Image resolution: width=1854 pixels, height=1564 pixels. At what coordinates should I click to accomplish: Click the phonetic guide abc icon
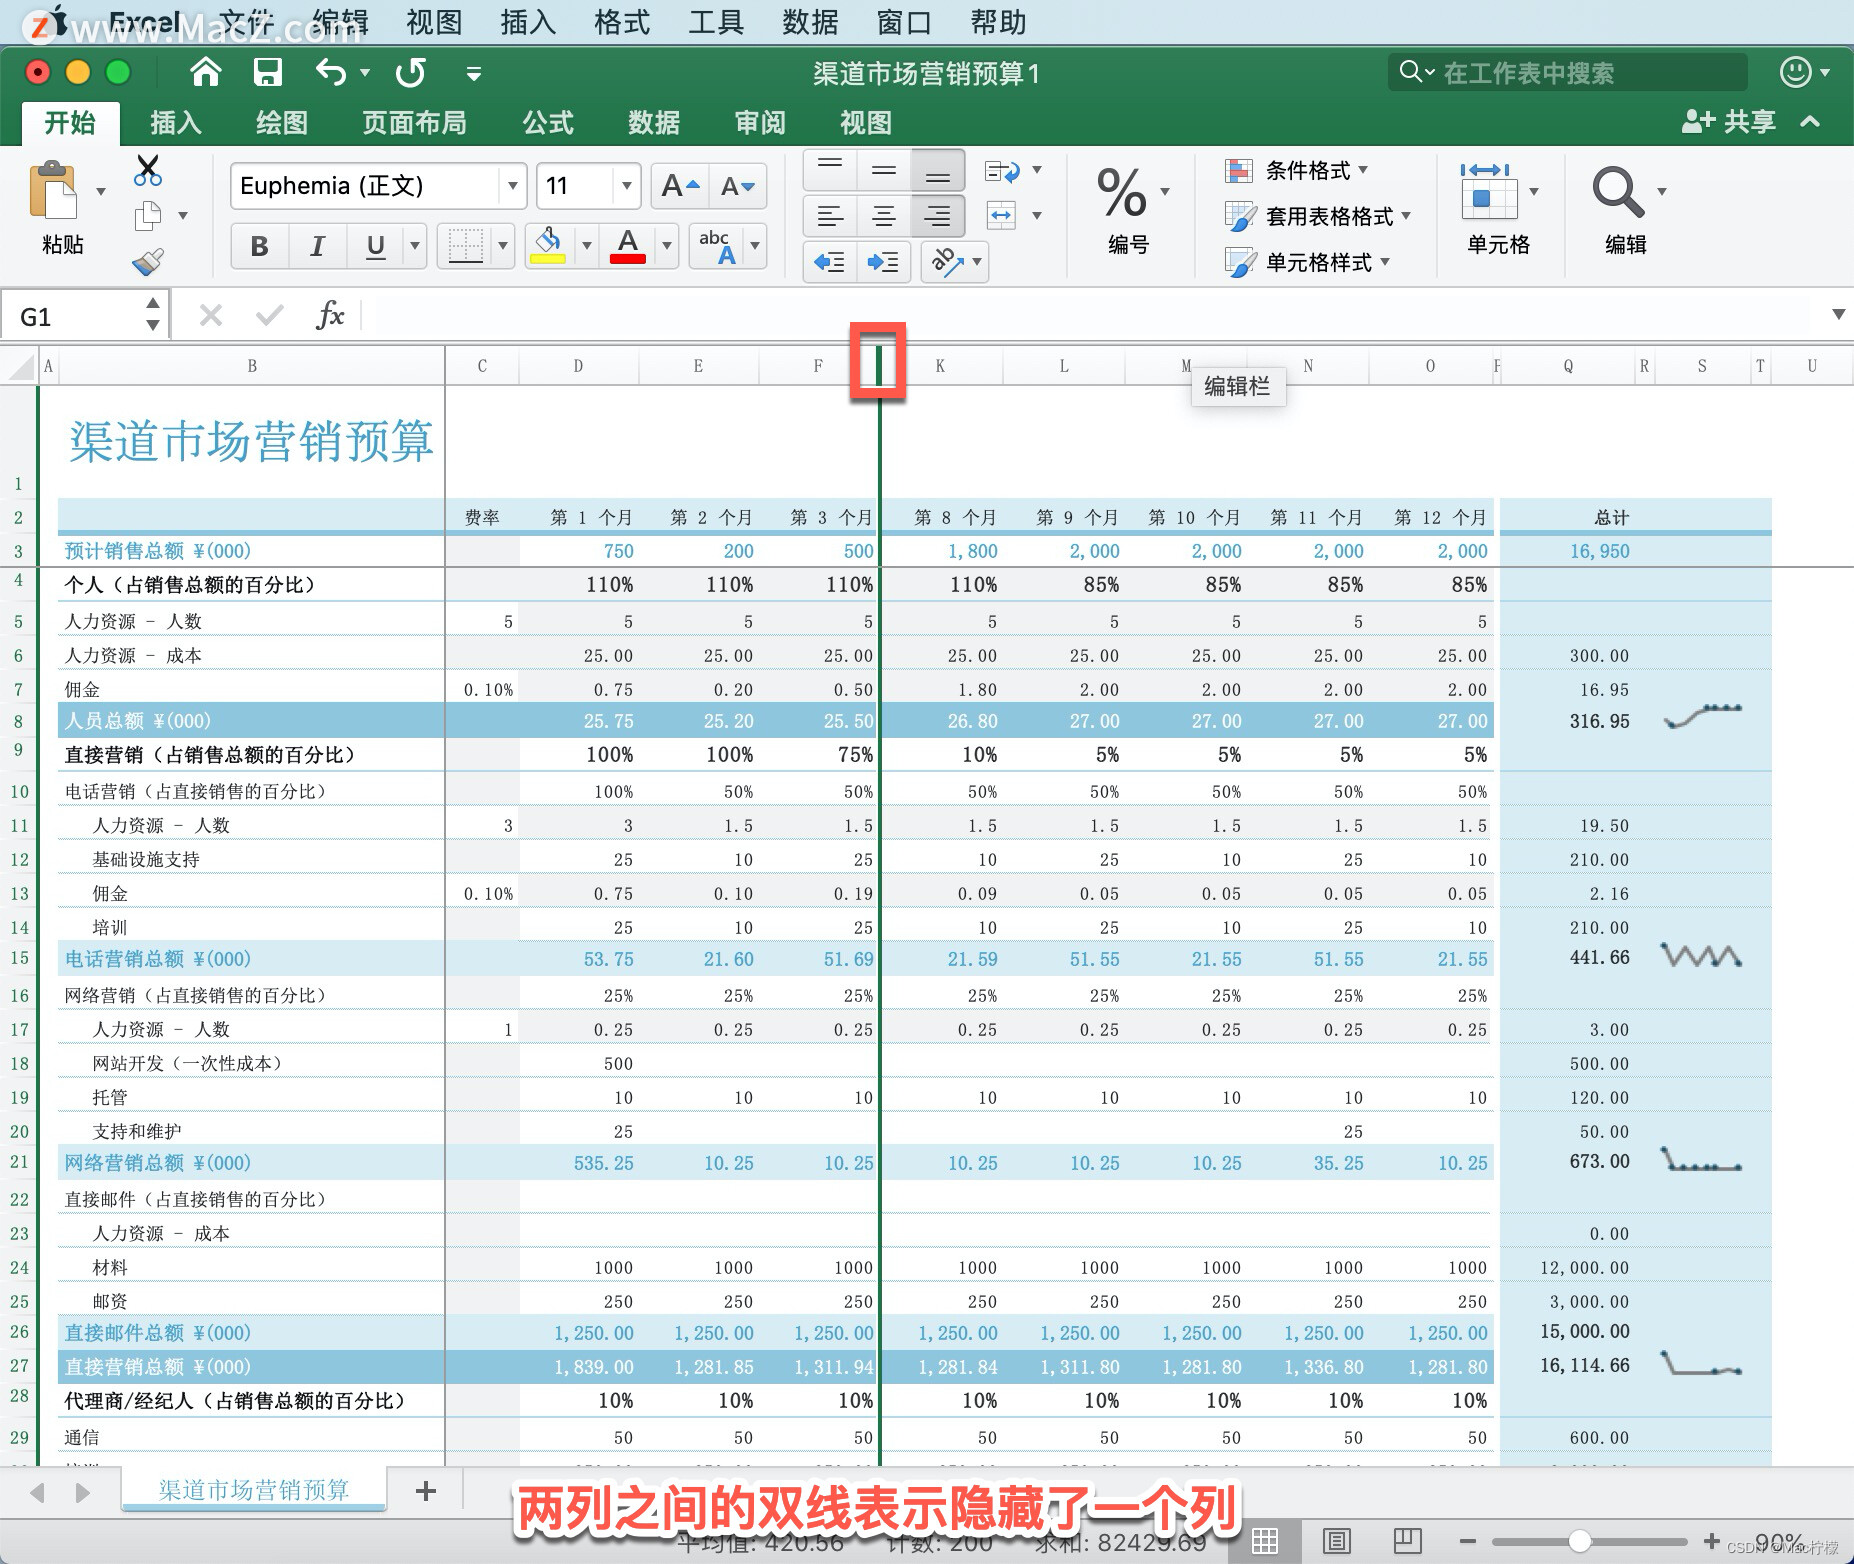(717, 245)
